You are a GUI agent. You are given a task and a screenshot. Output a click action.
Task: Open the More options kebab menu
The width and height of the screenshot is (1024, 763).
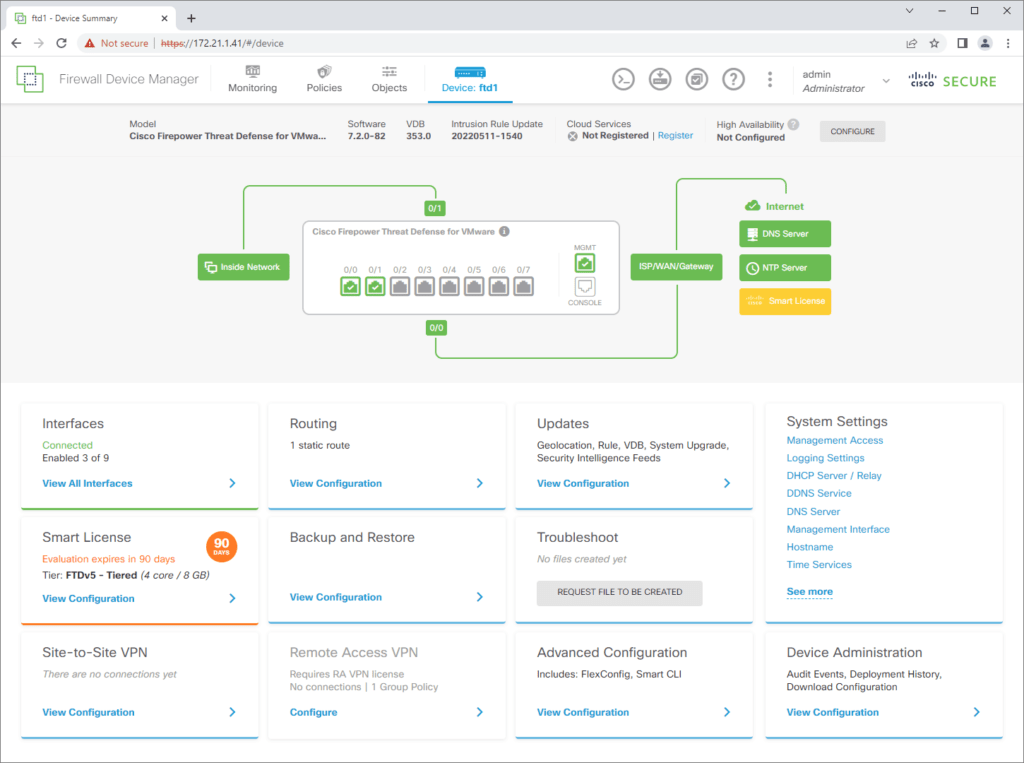tap(769, 79)
